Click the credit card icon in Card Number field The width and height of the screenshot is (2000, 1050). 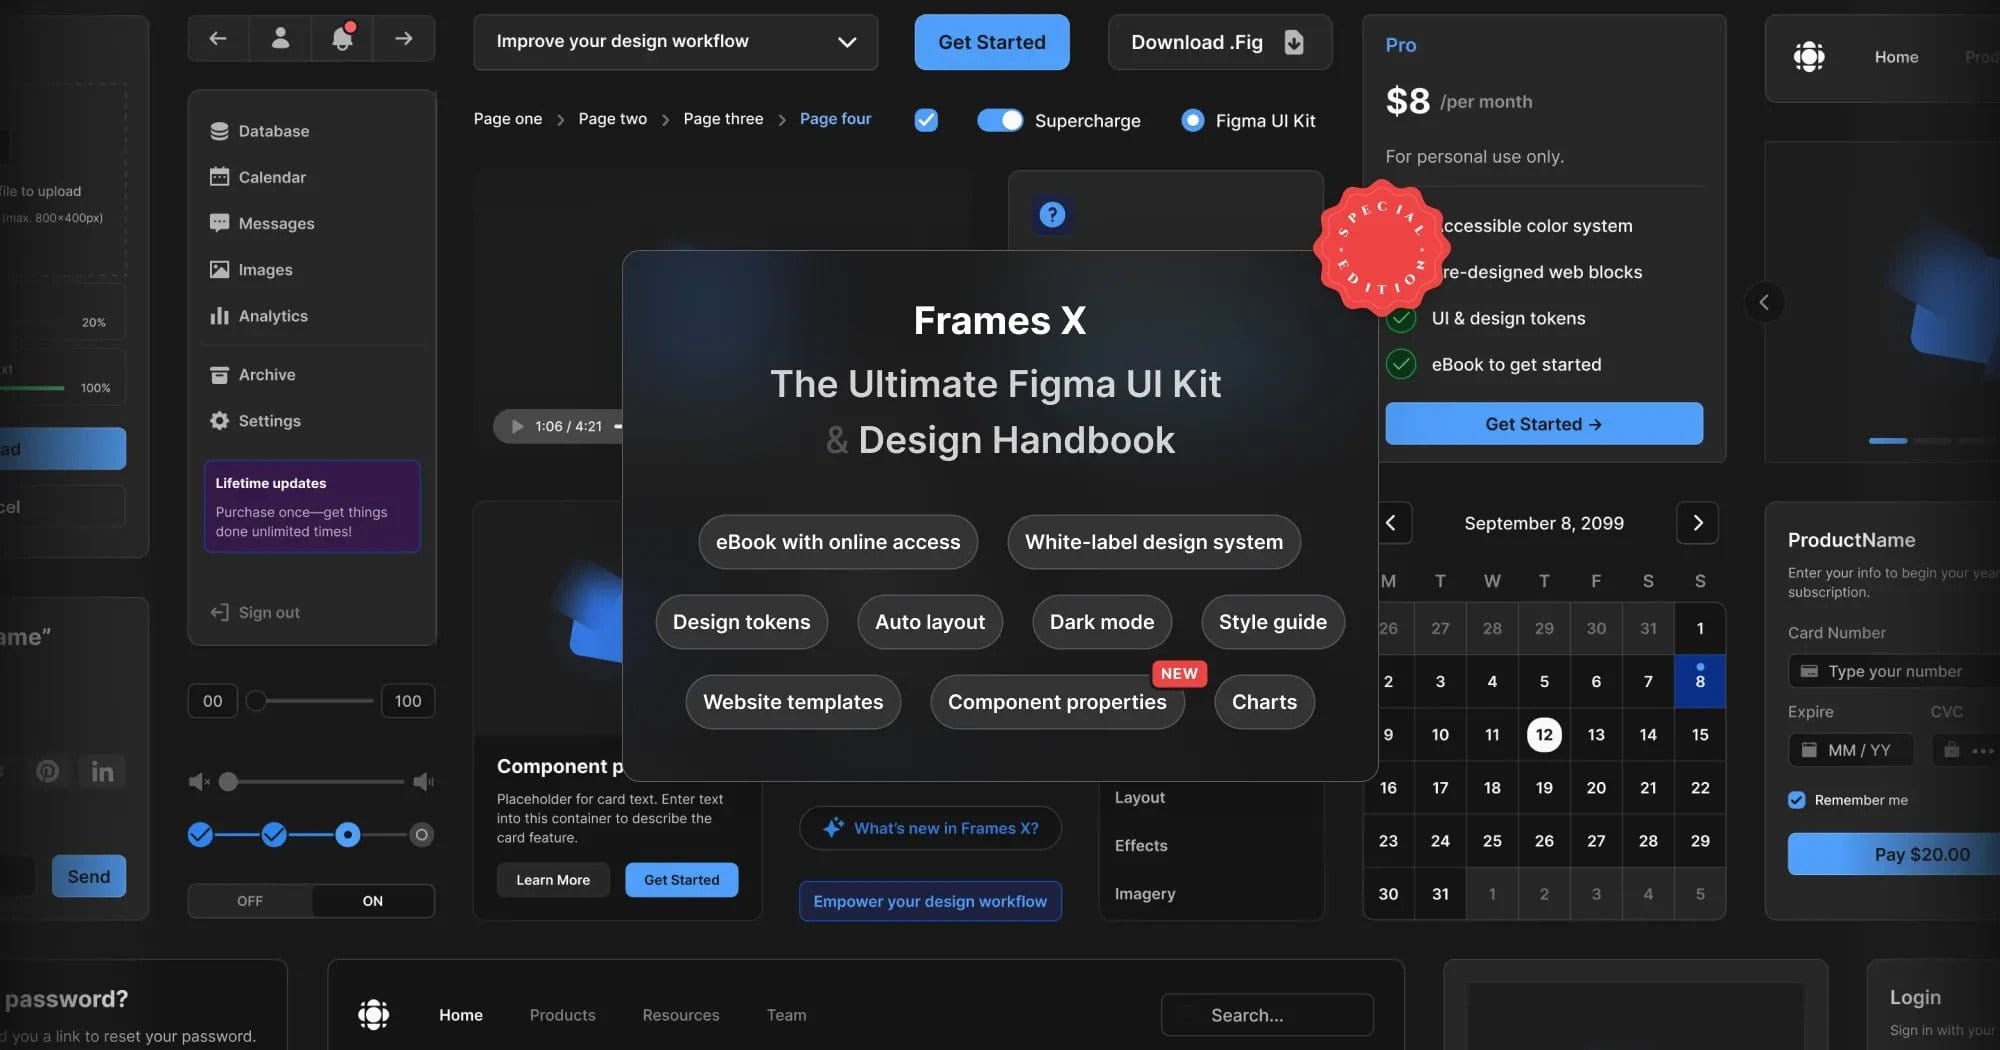[x=1809, y=671]
